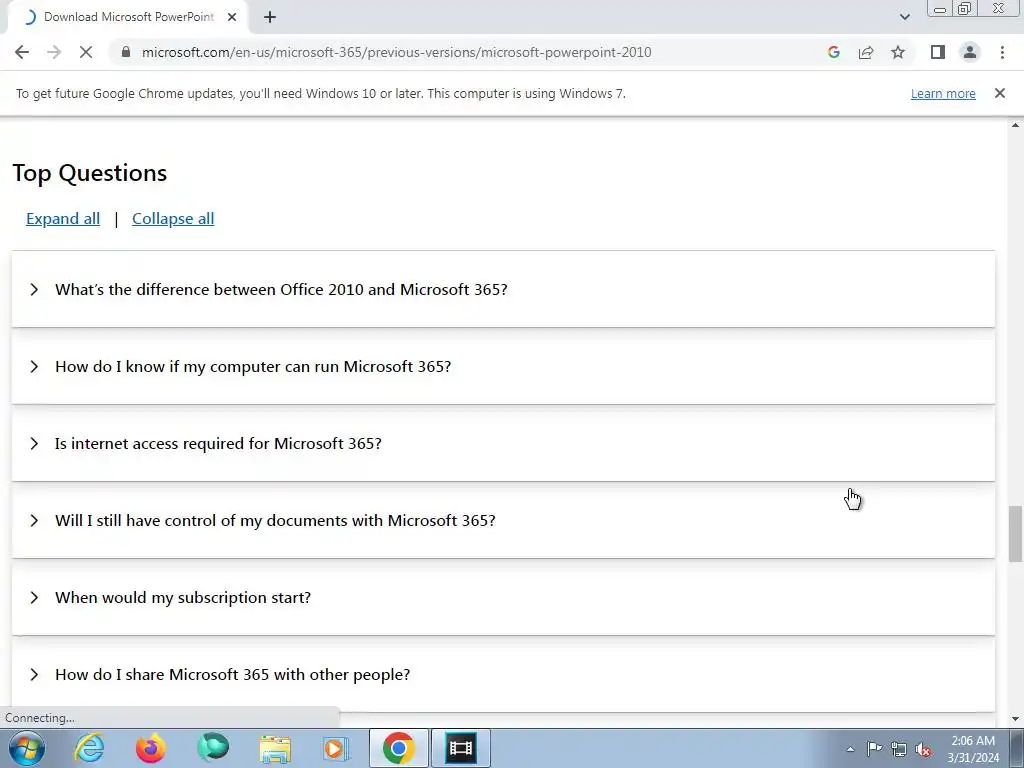Bookmark this page with the star icon
Viewport: 1024px width, 768px height.
click(x=898, y=52)
